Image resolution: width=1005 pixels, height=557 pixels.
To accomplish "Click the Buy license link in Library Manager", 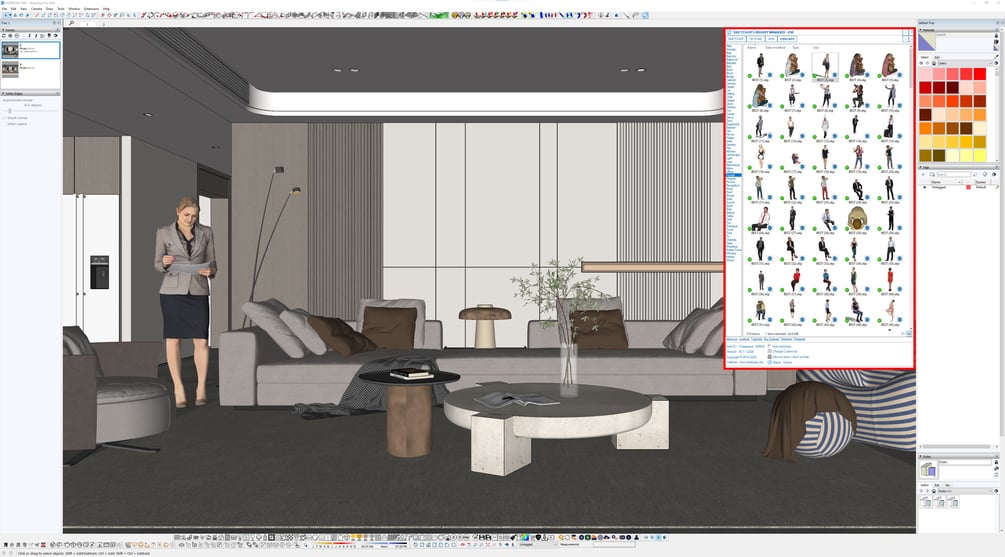I will pos(772,339).
